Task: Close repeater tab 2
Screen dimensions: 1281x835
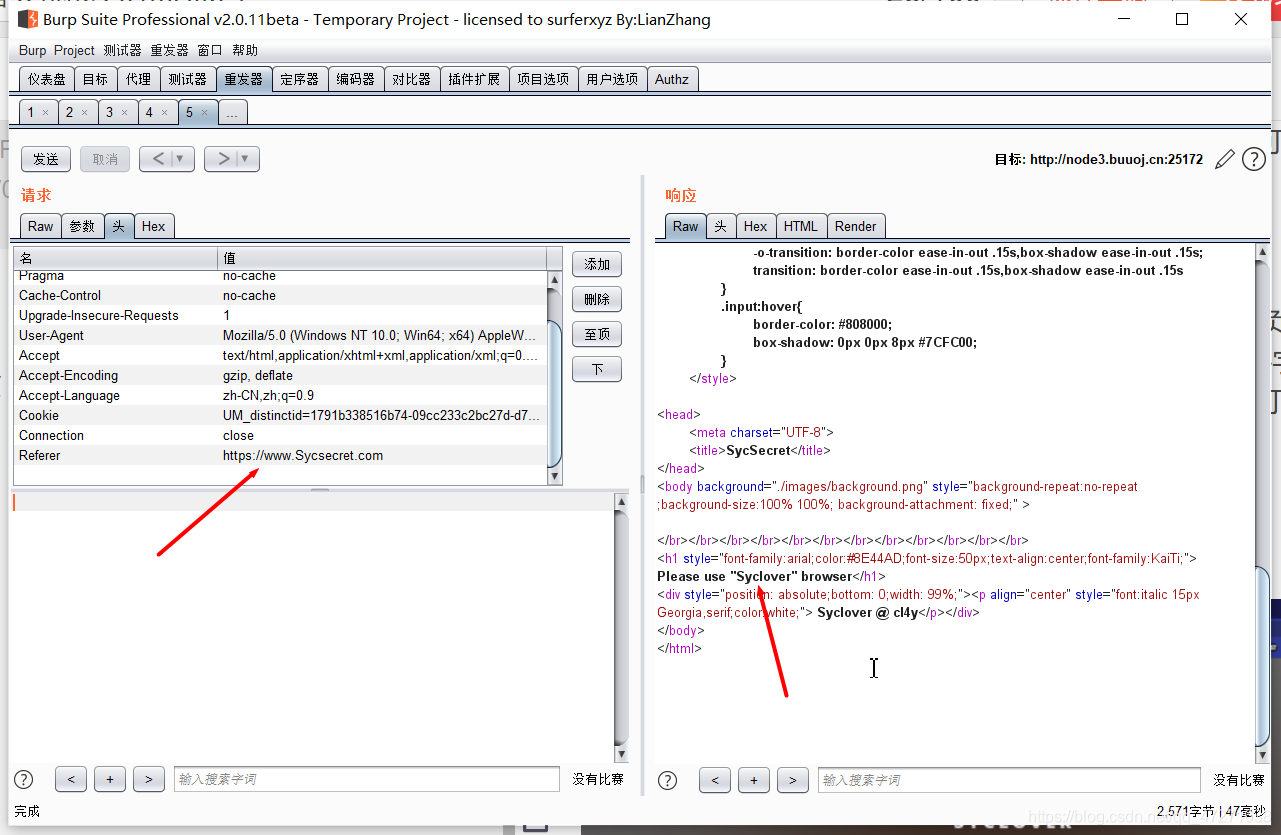Action: coord(85,113)
